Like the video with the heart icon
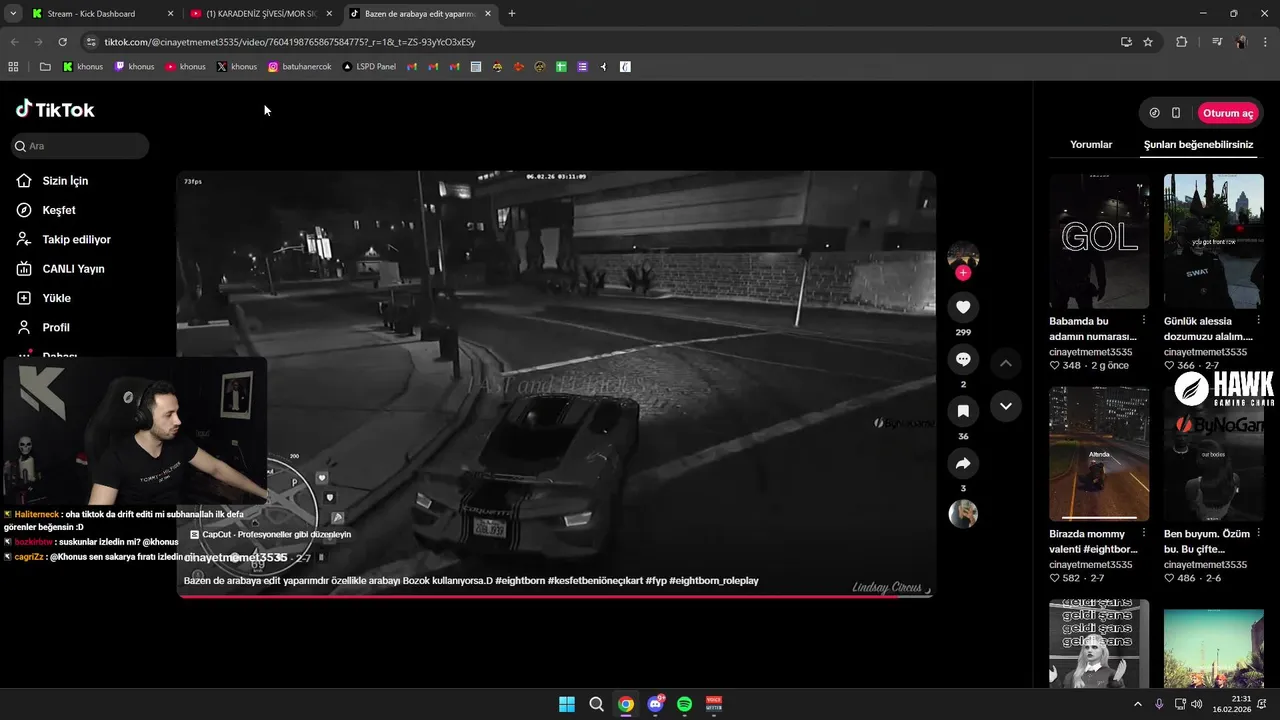Screen dimensions: 1280x720 pyautogui.click(x=963, y=307)
